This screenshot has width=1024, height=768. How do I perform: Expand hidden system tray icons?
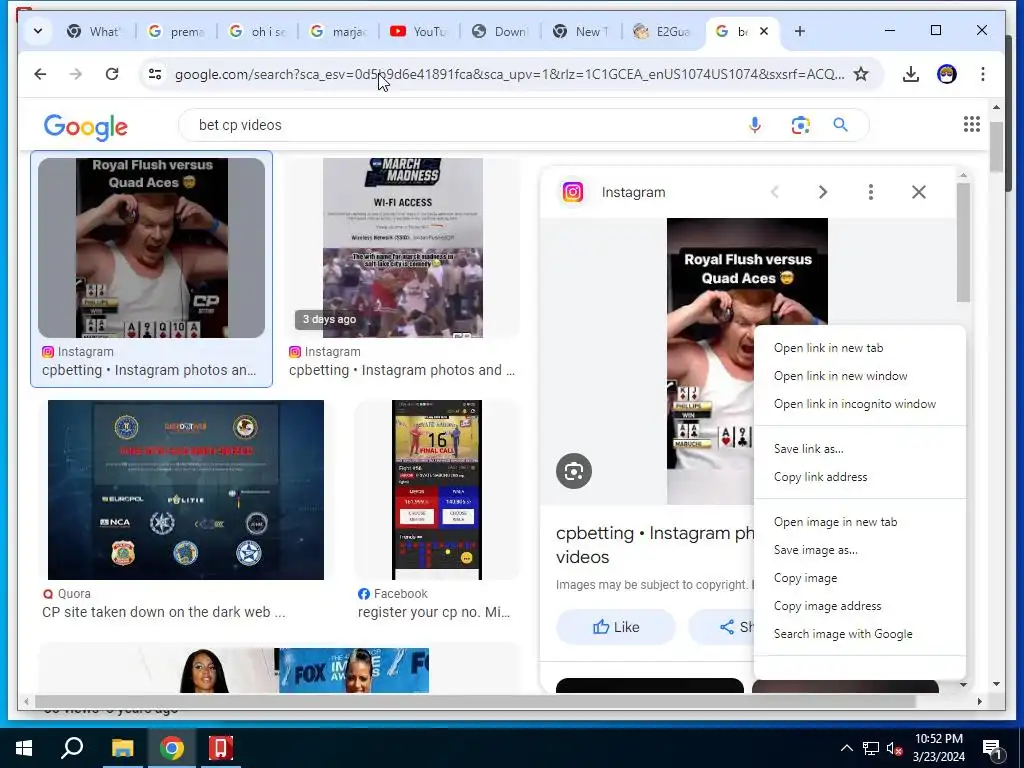point(846,748)
